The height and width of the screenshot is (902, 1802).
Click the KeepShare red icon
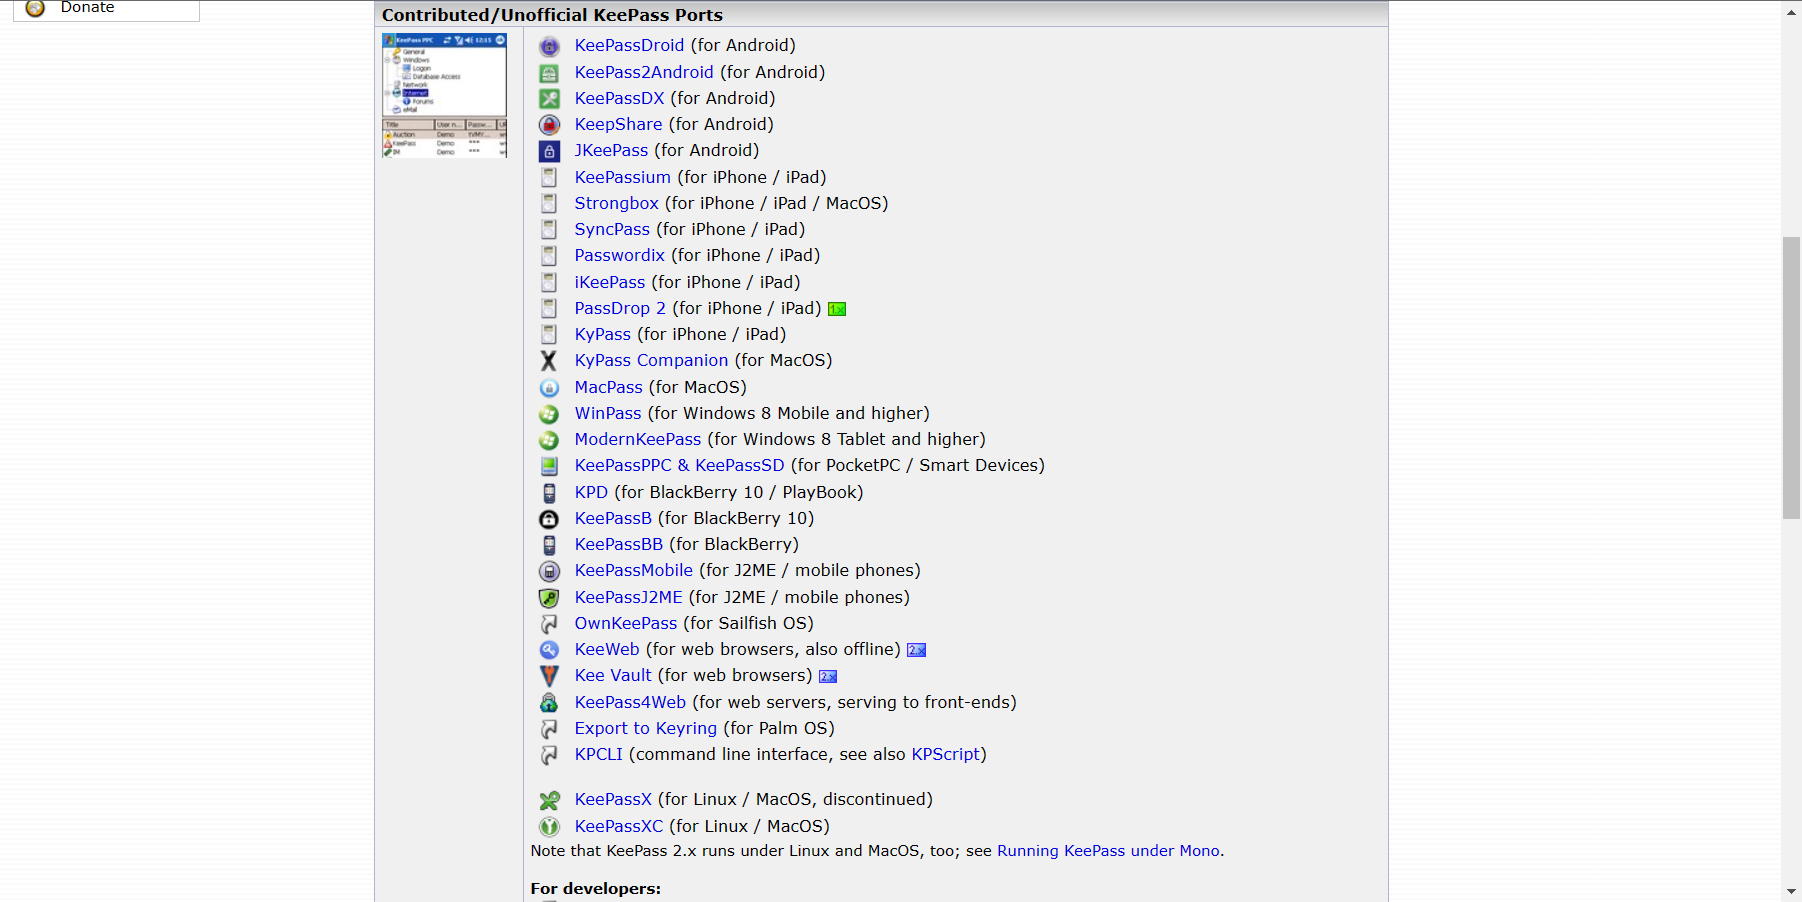549,125
